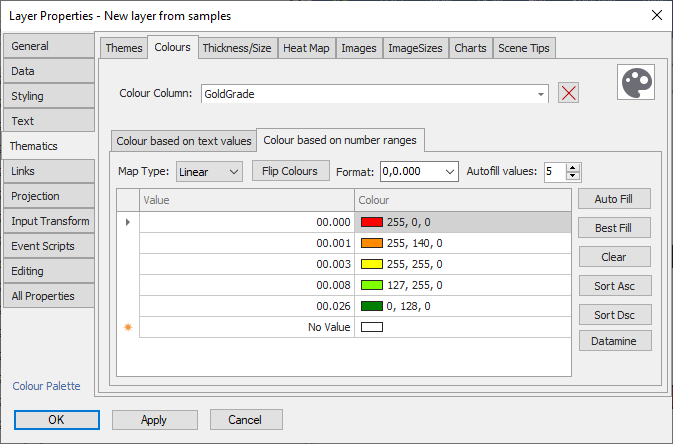673x444 pixels.
Task: Select Colour based on text values tab
Action: (184, 141)
